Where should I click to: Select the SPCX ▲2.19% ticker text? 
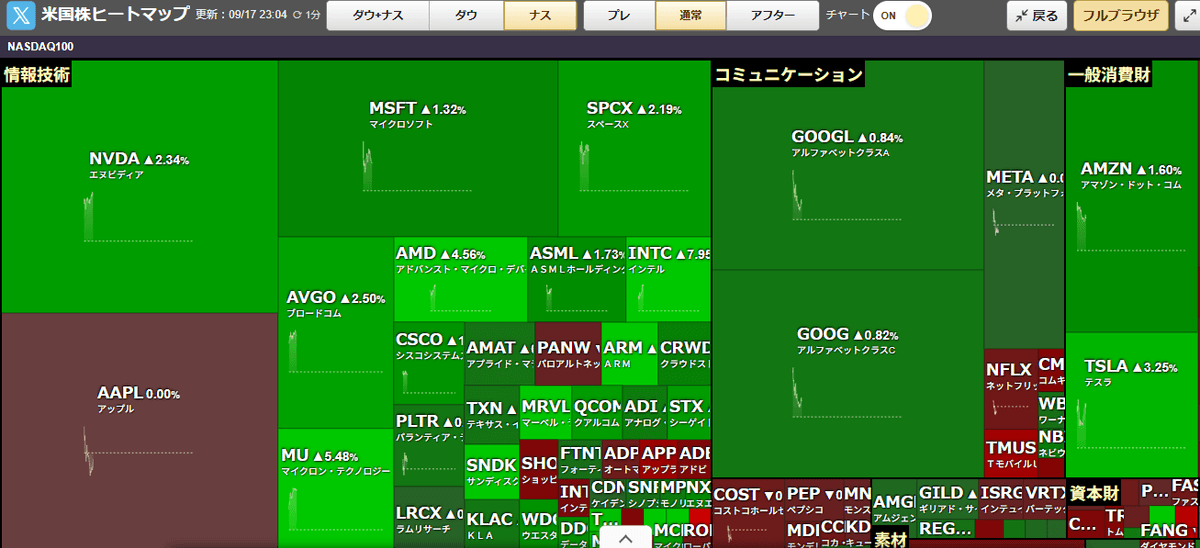pos(634,109)
